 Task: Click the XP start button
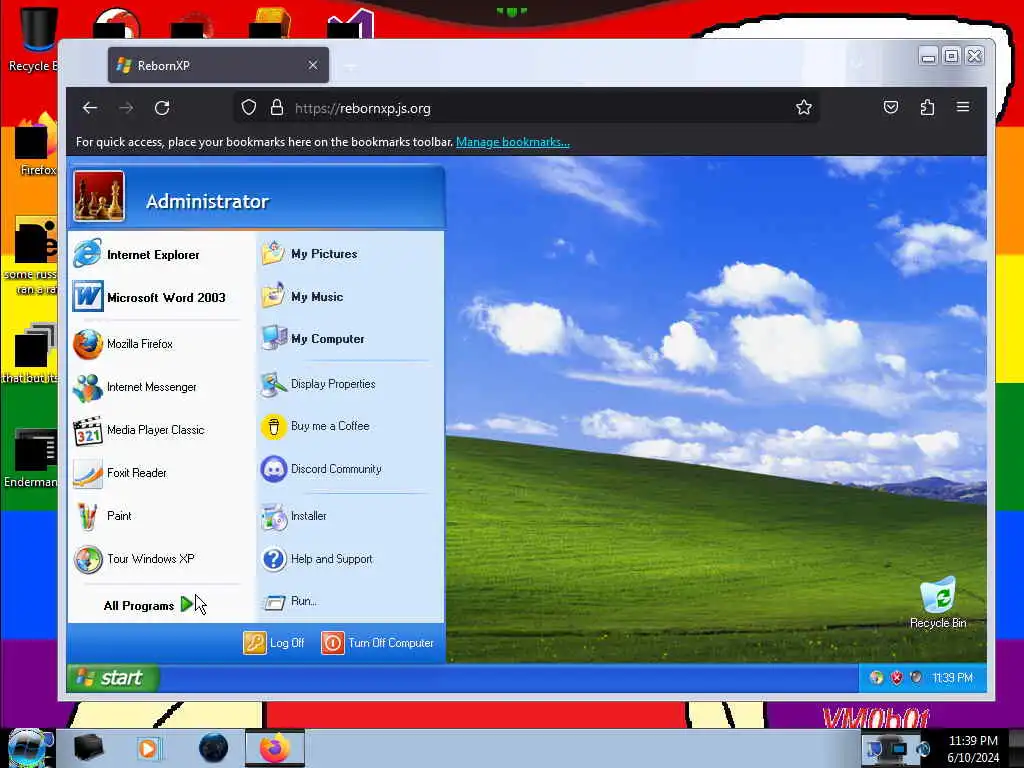(113, 678)
